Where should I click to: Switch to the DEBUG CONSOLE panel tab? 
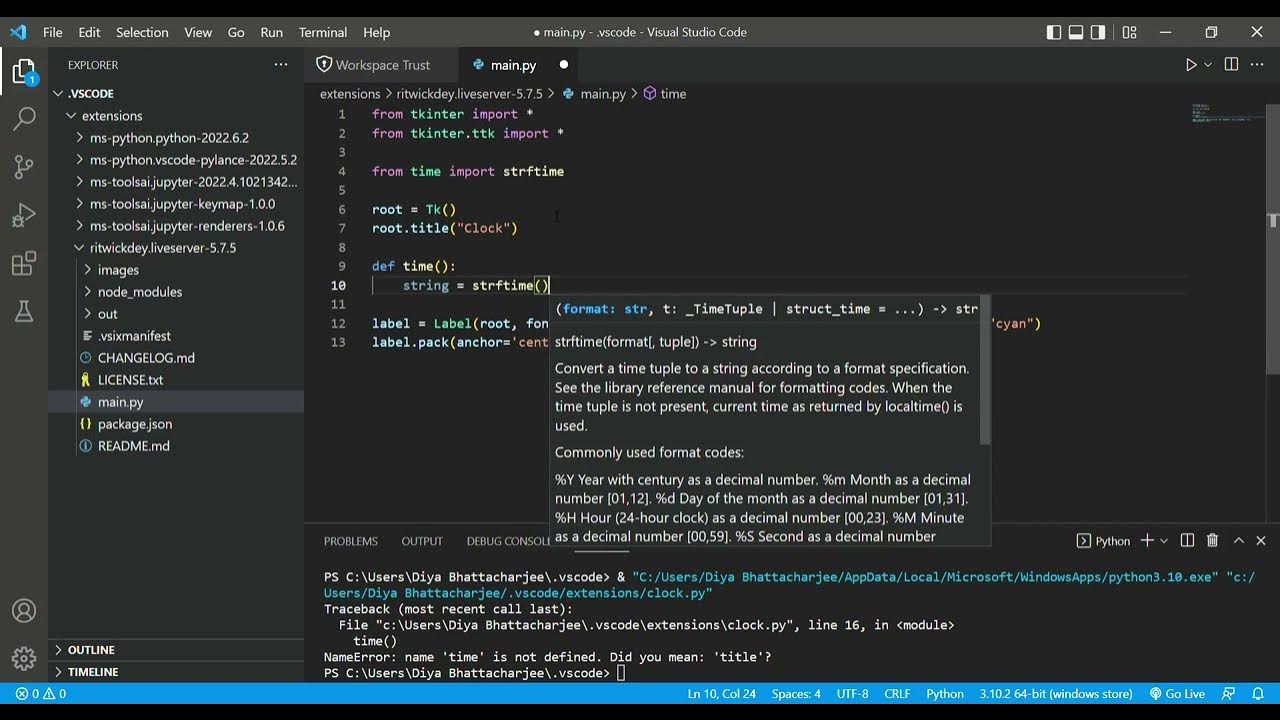click(509, 541)
